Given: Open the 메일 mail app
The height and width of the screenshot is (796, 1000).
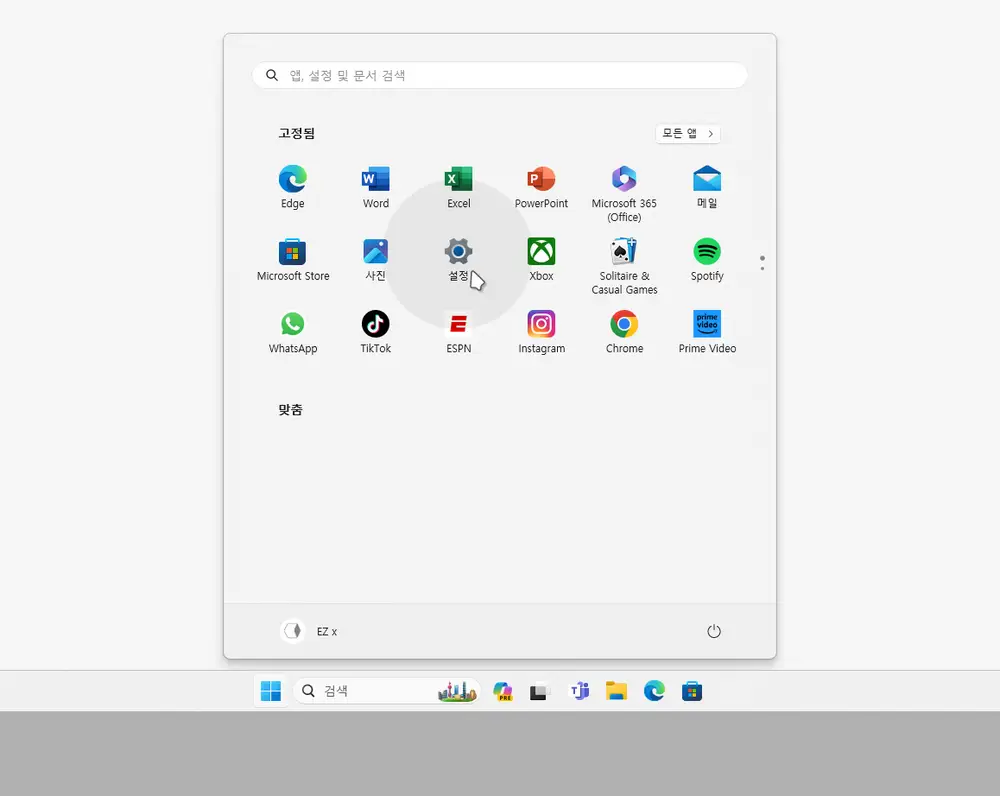Looking at the screenshot, I should pyautogui.click(x=707, y=186).
